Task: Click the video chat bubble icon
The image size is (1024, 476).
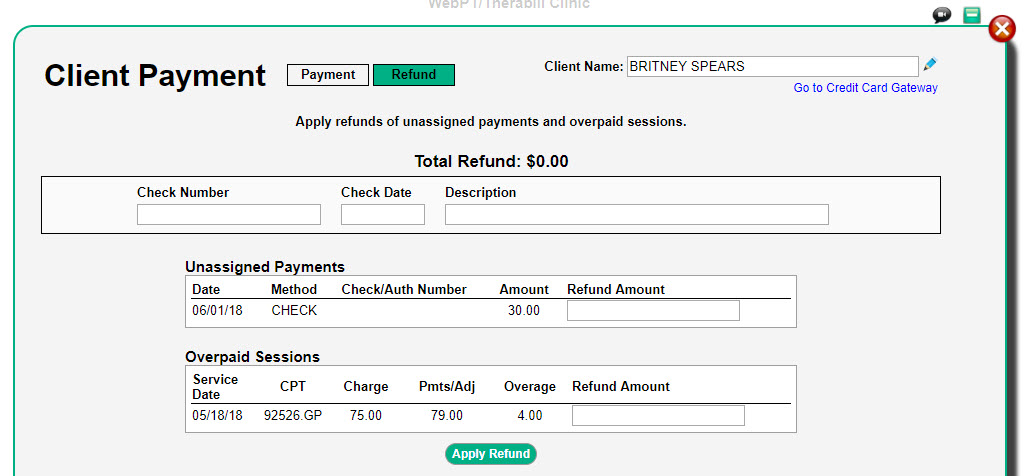Action: click(x=942, y=15)
